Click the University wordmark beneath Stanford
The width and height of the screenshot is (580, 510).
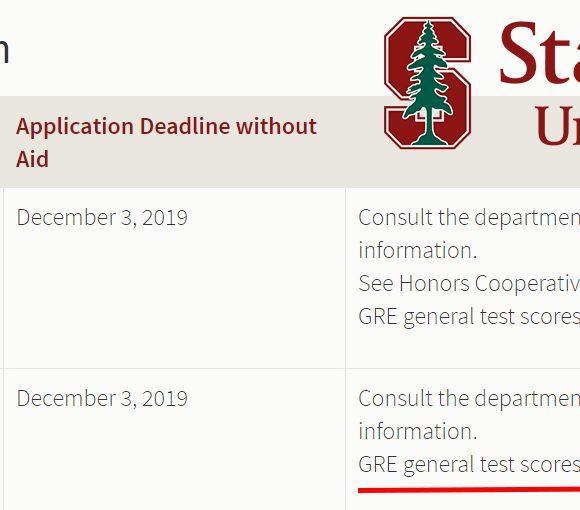tap(557, 126)
